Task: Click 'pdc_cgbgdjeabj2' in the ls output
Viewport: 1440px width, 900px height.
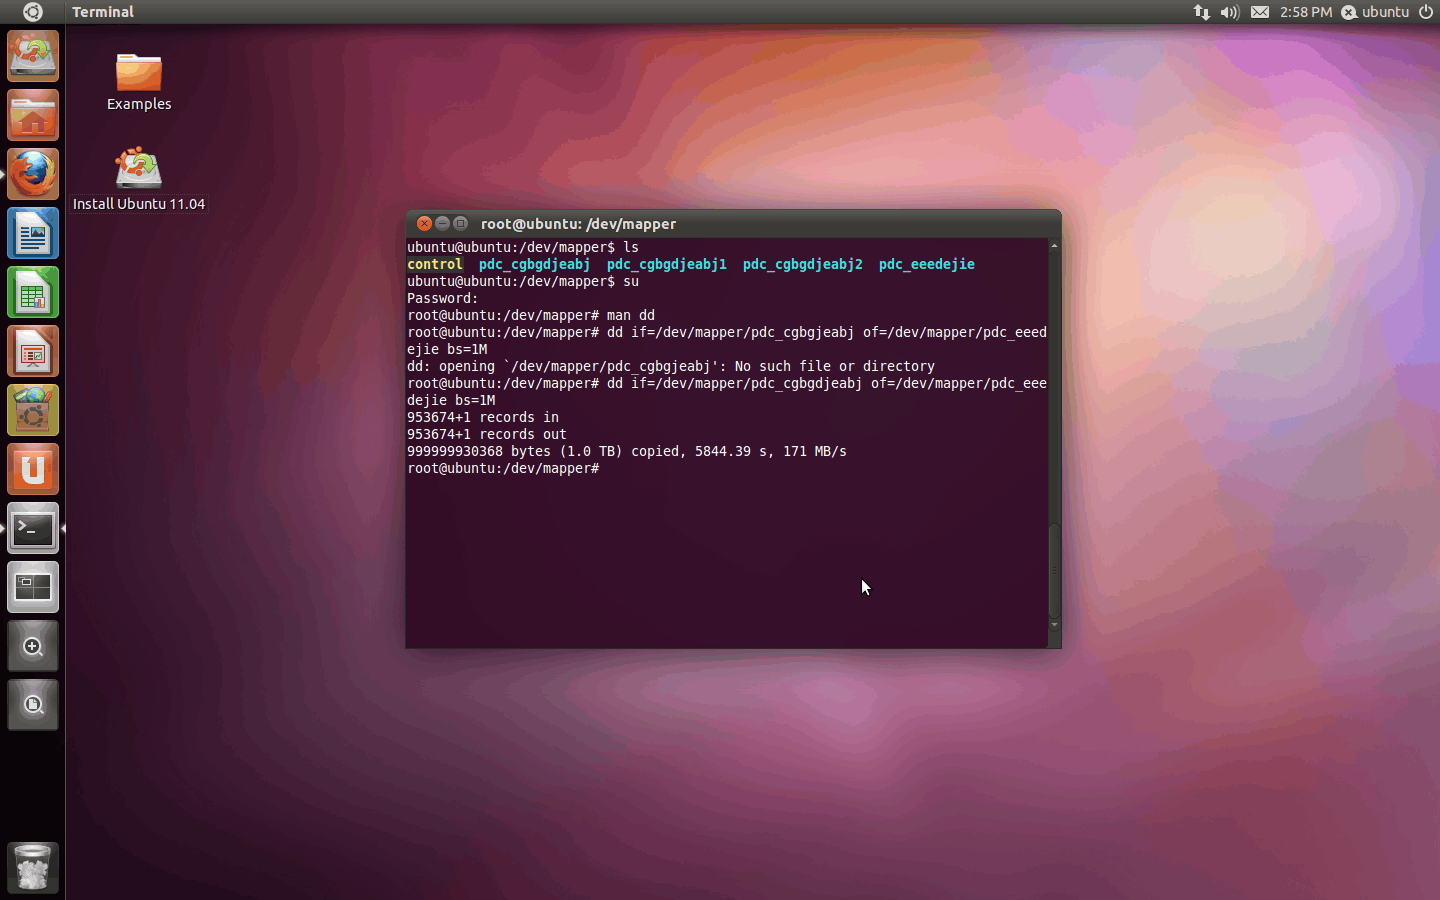Action: click(x=803, y=264)
